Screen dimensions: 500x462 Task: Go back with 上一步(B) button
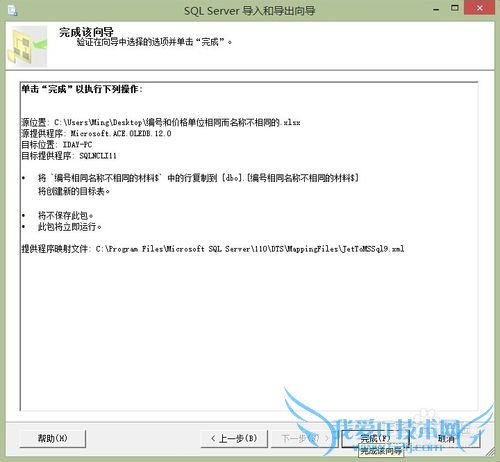click(234, 439)
